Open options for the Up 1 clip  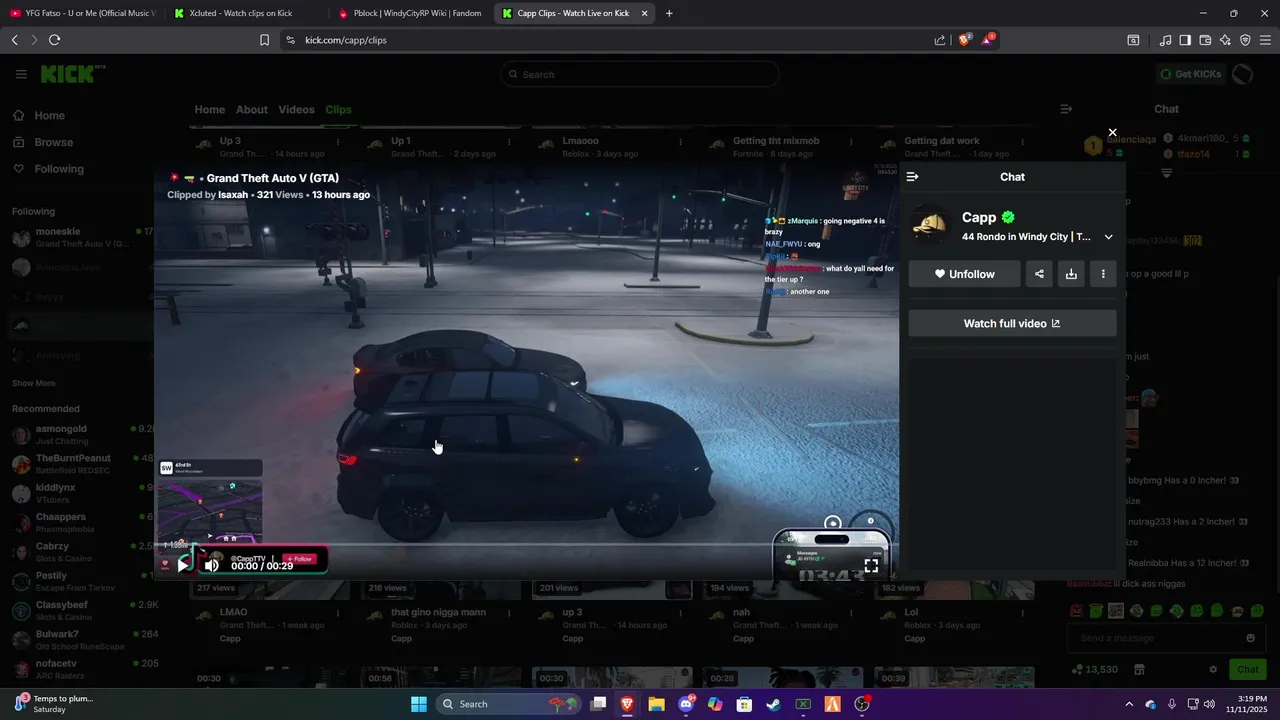point(509,142)
